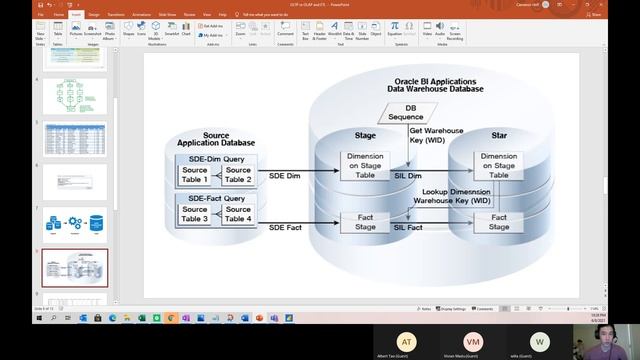640x360 pixels.
Task: Toggle the Notes pane in status bar
Action: (424, 309)
